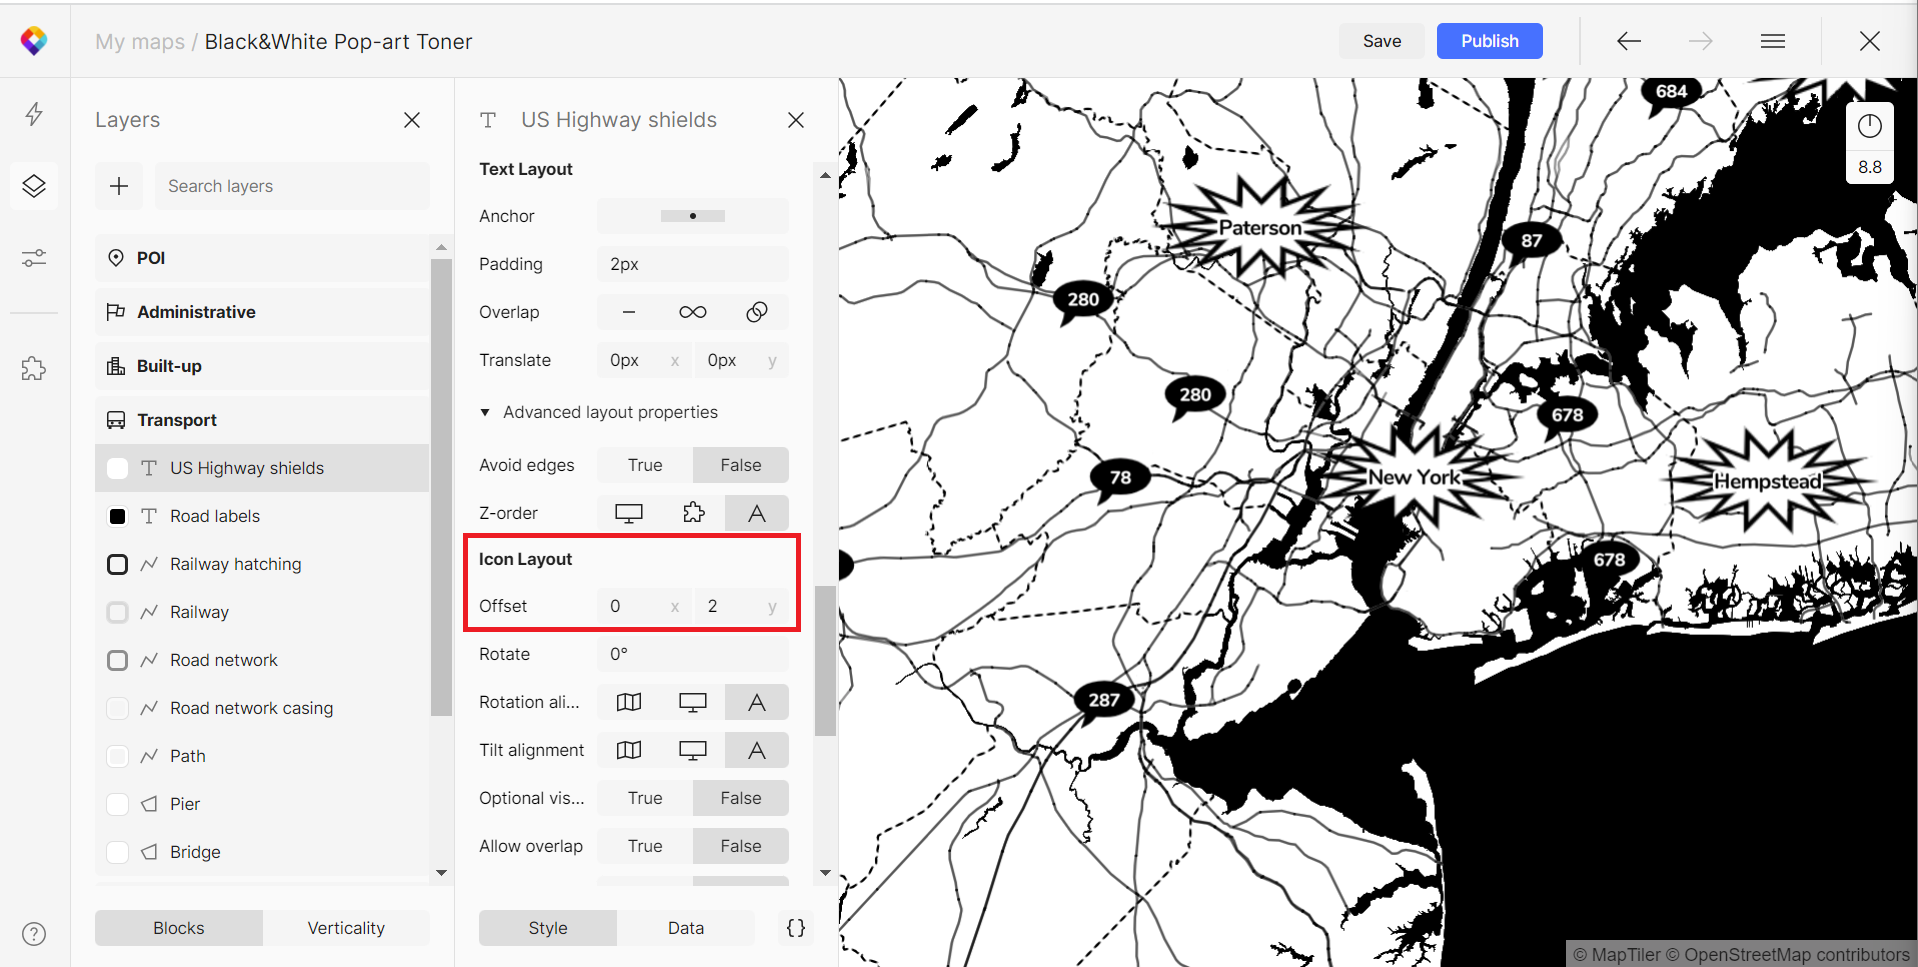The image size is (1918, 967).
Task: Click the Search layers input field
Action: 292,186
